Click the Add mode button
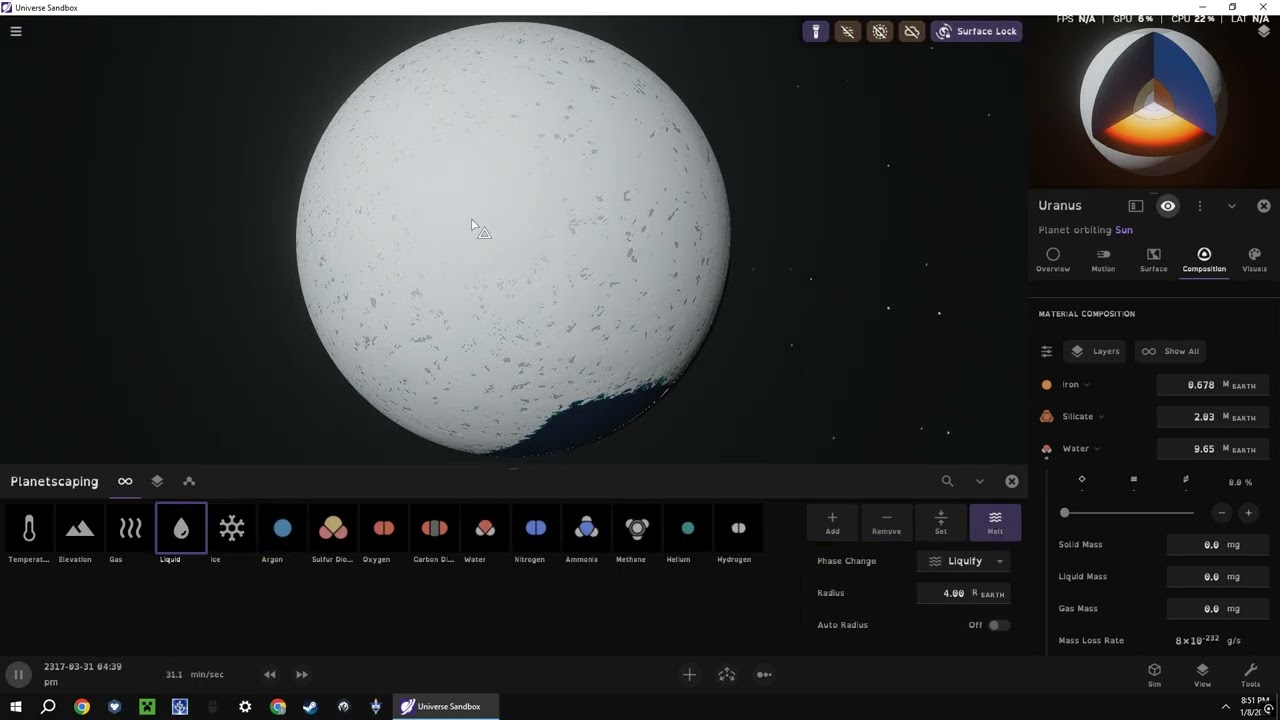Screen dimensions: 1280x720 coord(832,522)
